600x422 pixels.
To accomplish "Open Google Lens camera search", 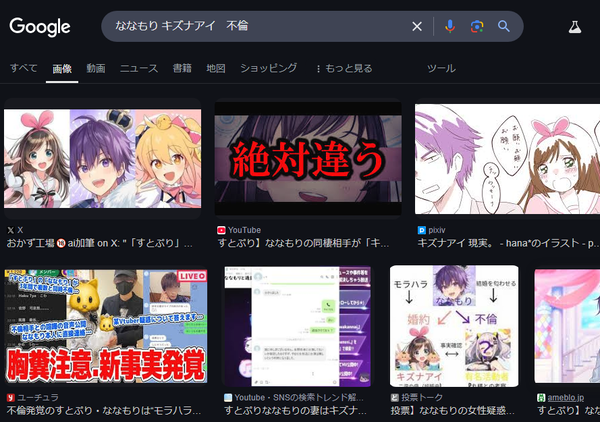I will 477,26.
